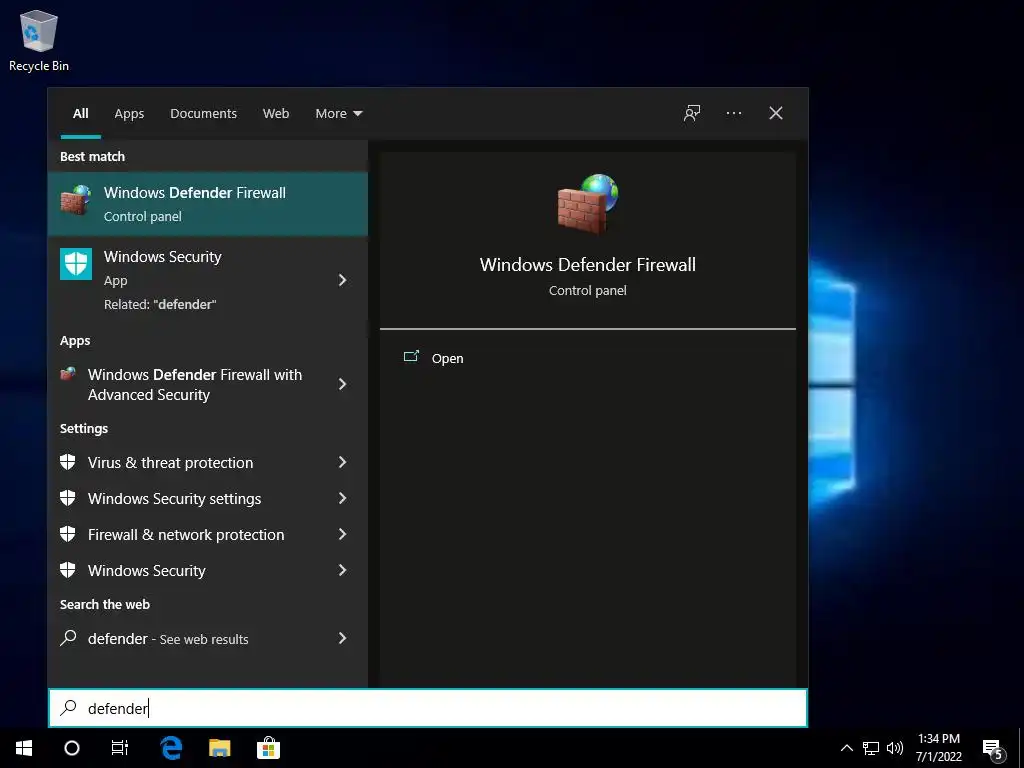Click the Search the web heading
The image size is (1024, 768).
coord(104,604)
